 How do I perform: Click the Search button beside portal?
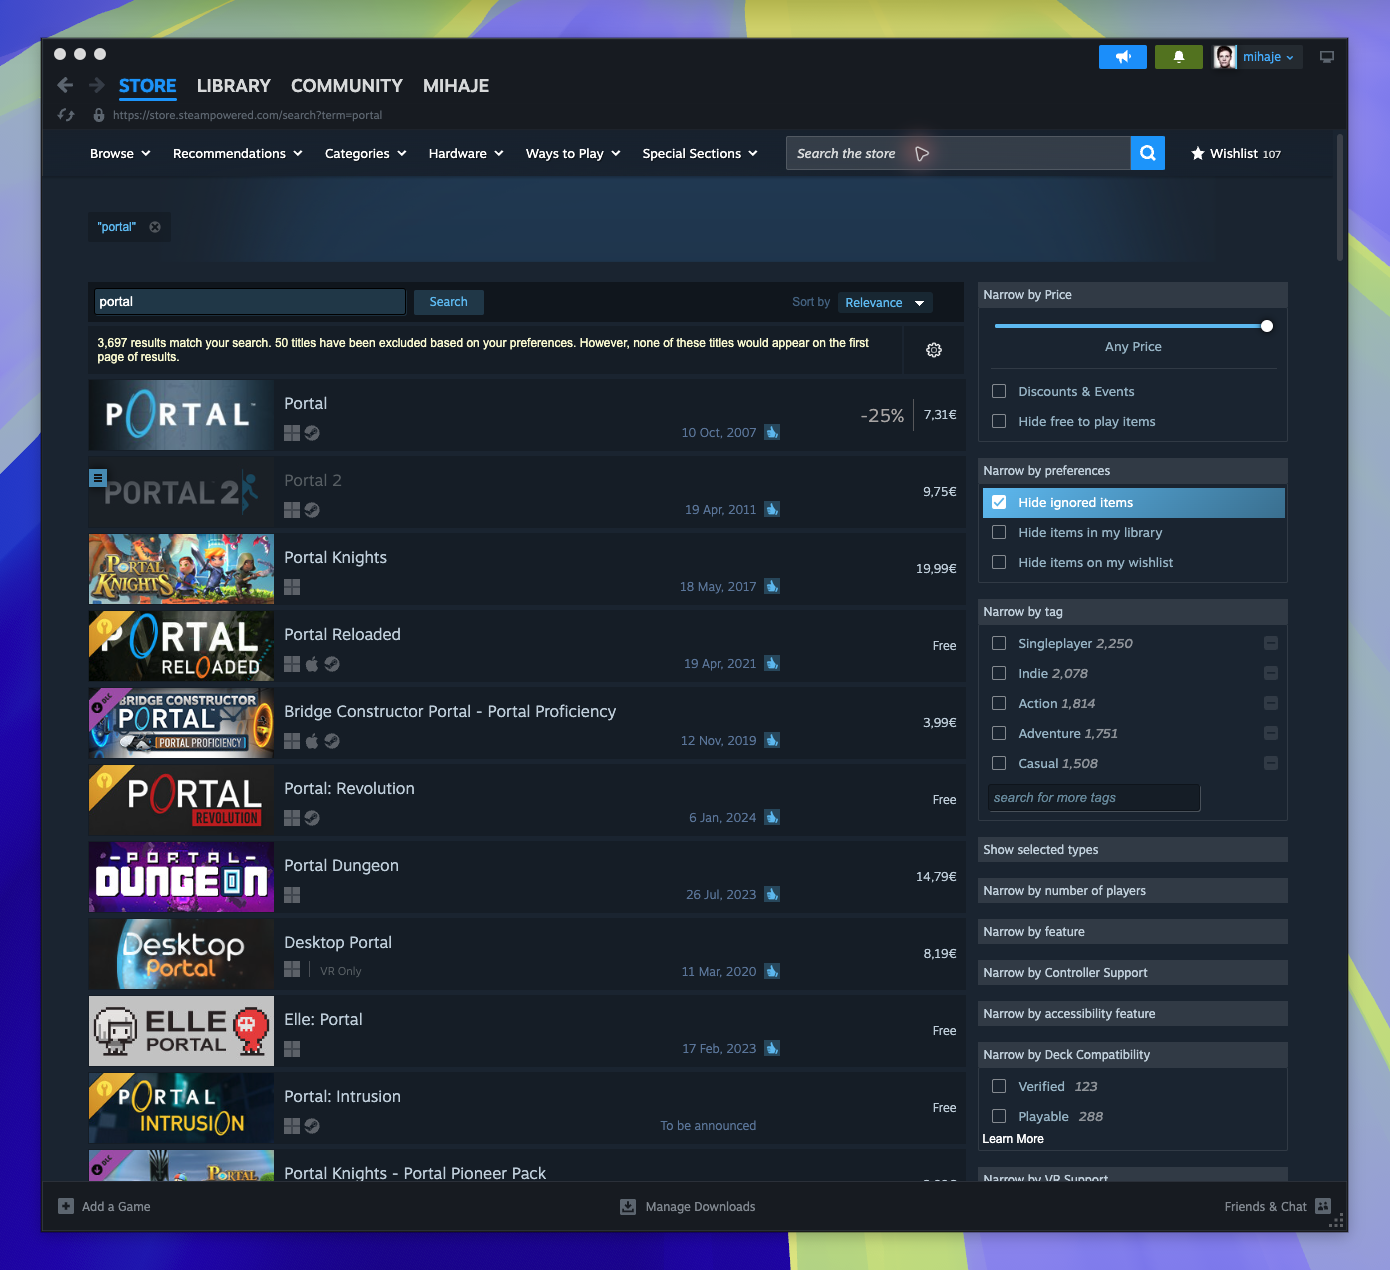(x=448, y=302)
